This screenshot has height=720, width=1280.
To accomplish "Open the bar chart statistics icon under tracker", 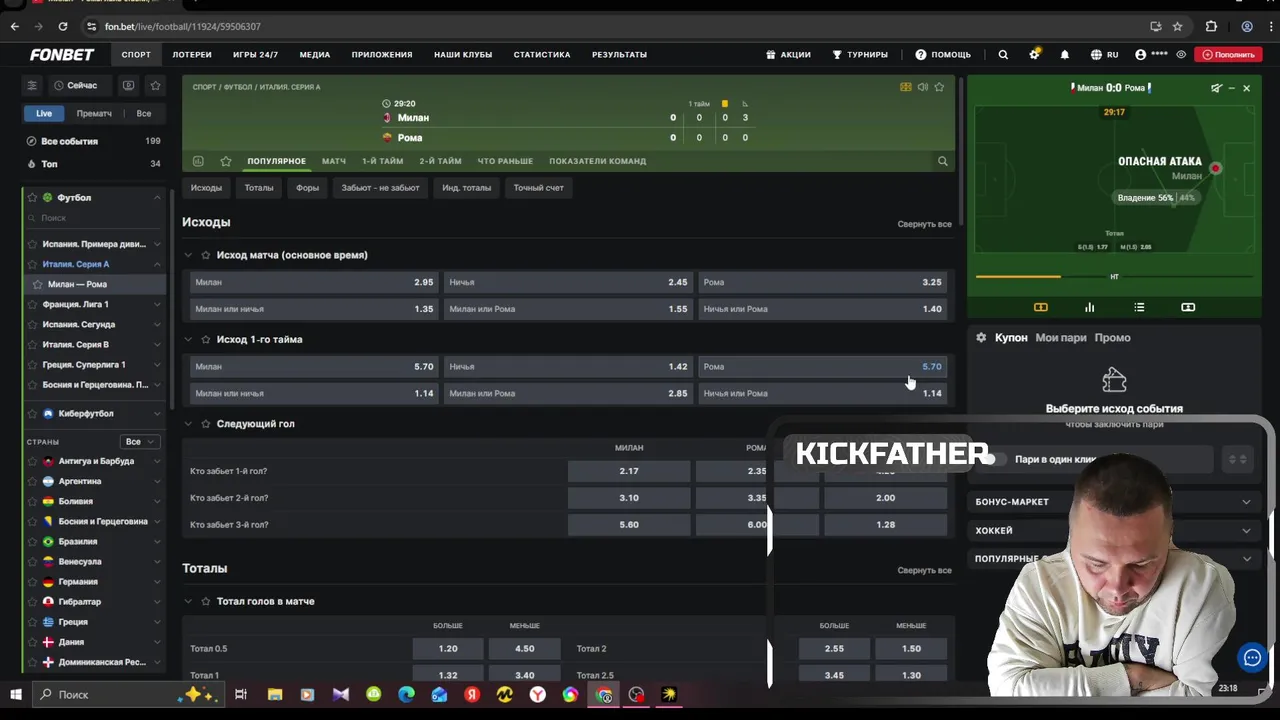I will point(1090,307).
